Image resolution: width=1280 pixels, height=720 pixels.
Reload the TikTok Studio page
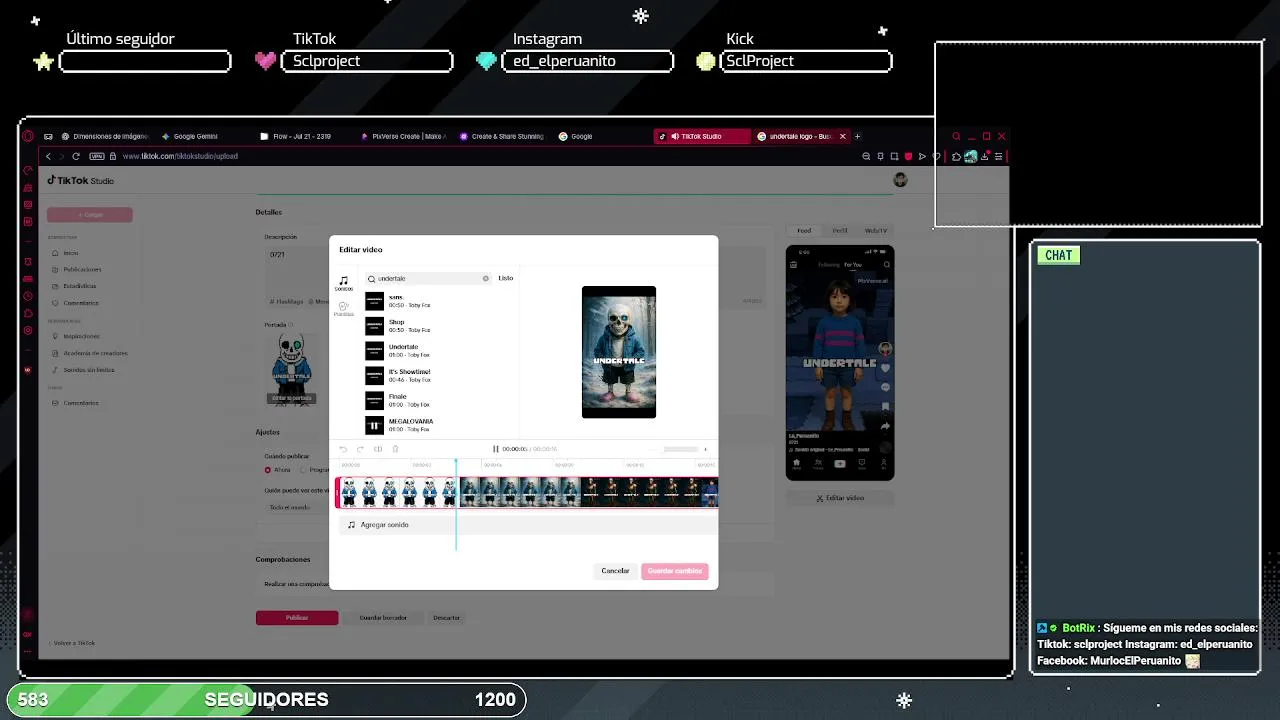pyautogui.click(x=76, y=156)
